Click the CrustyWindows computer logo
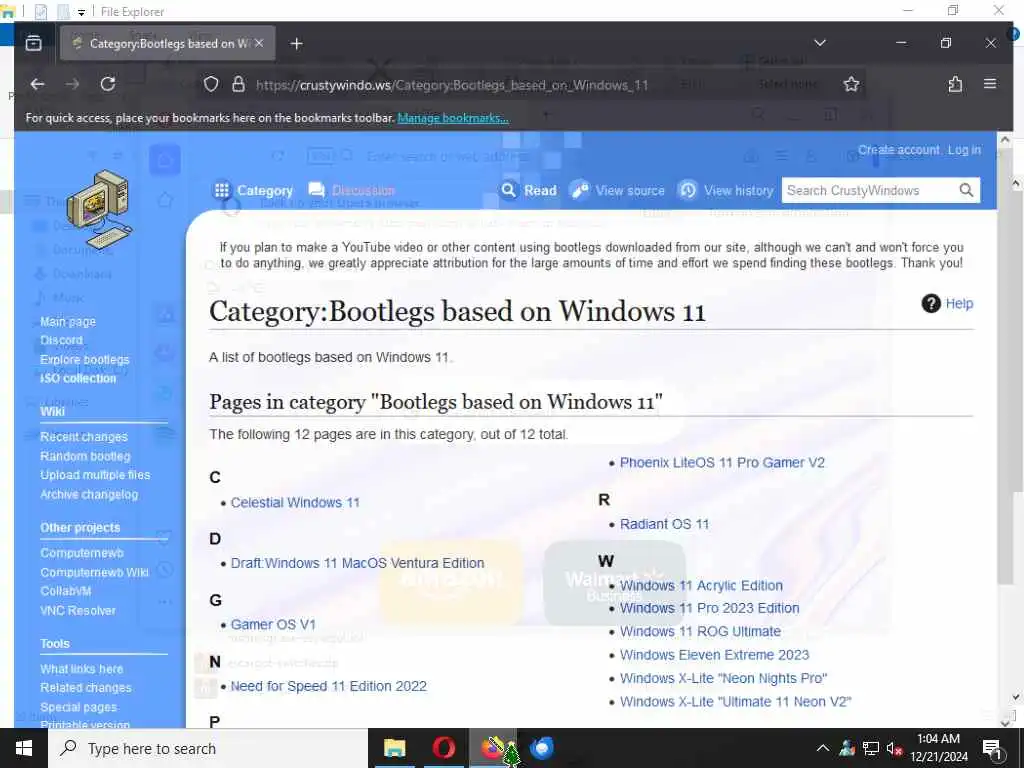This screenshot has width=1024, height=768. coord(100,210)
